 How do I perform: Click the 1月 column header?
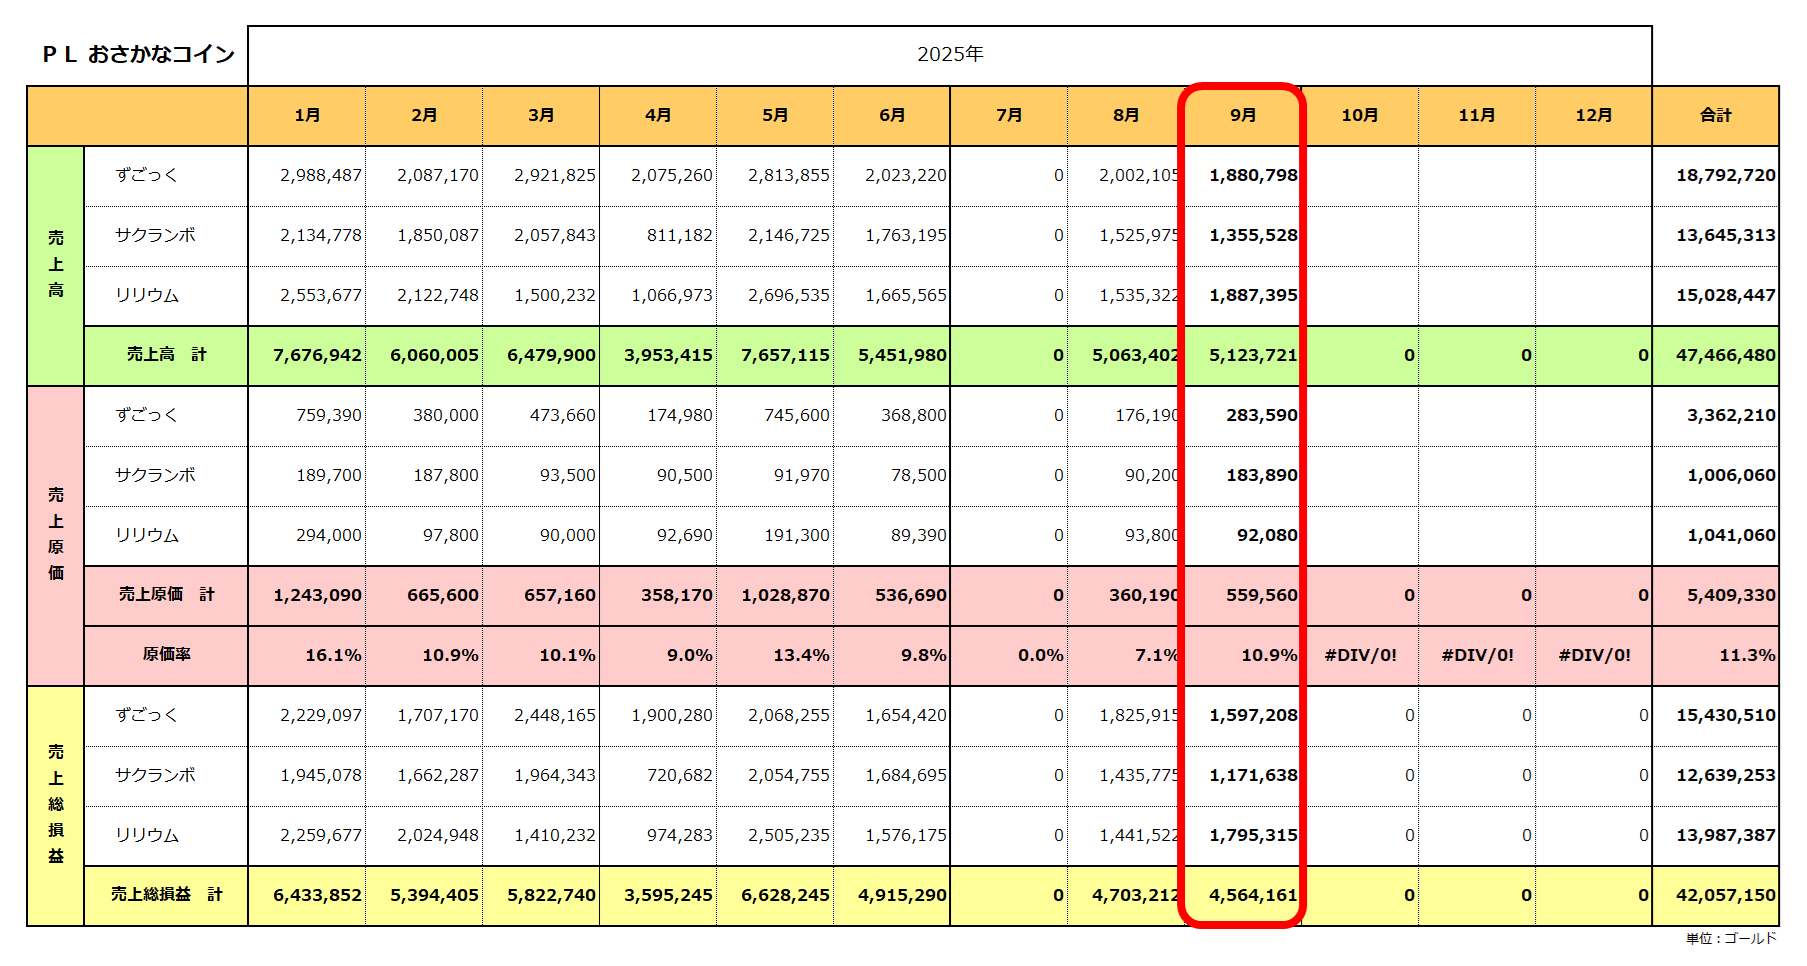tap(307, 115)
